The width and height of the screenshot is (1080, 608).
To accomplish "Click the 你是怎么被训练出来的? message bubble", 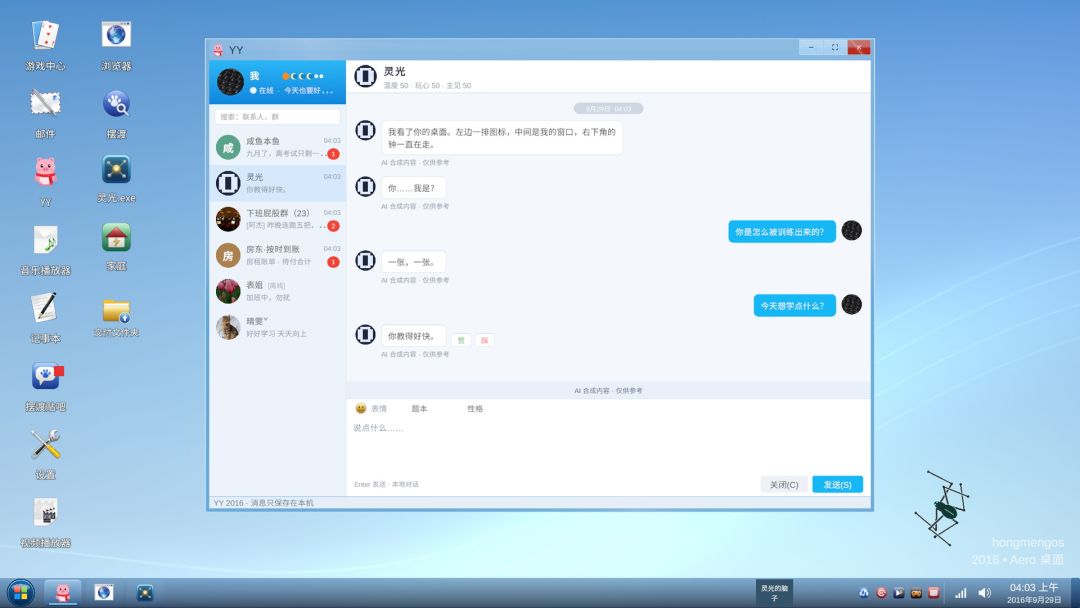I will pos(782,232).
